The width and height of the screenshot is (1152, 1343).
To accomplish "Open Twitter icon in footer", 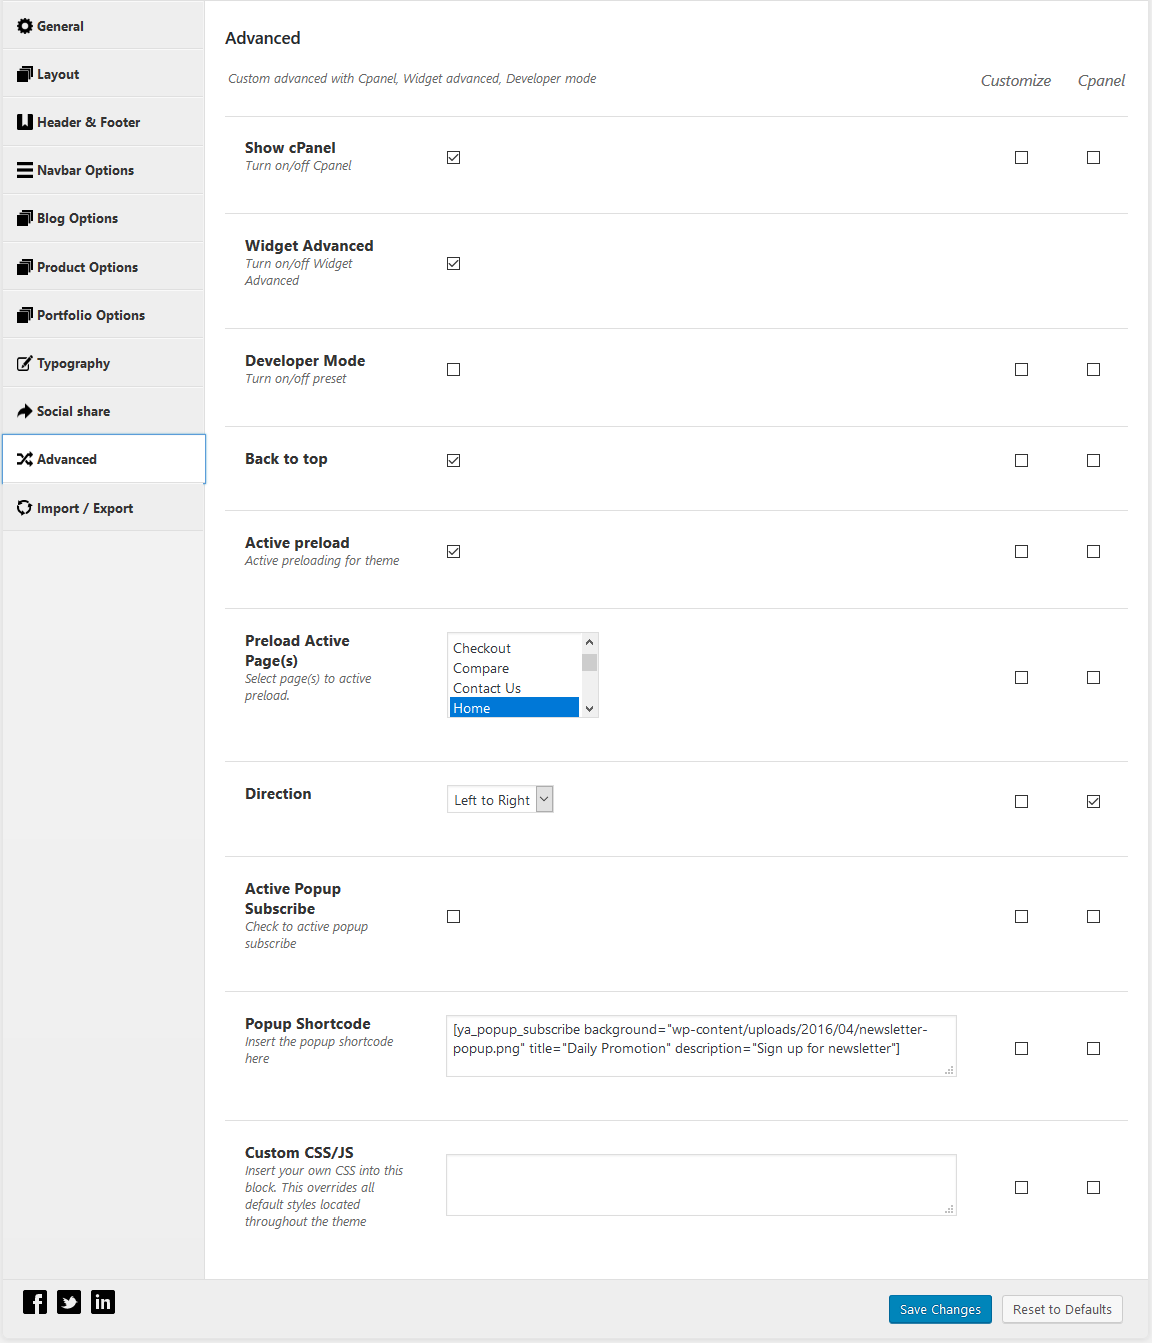I will [x=69, y=1301].
